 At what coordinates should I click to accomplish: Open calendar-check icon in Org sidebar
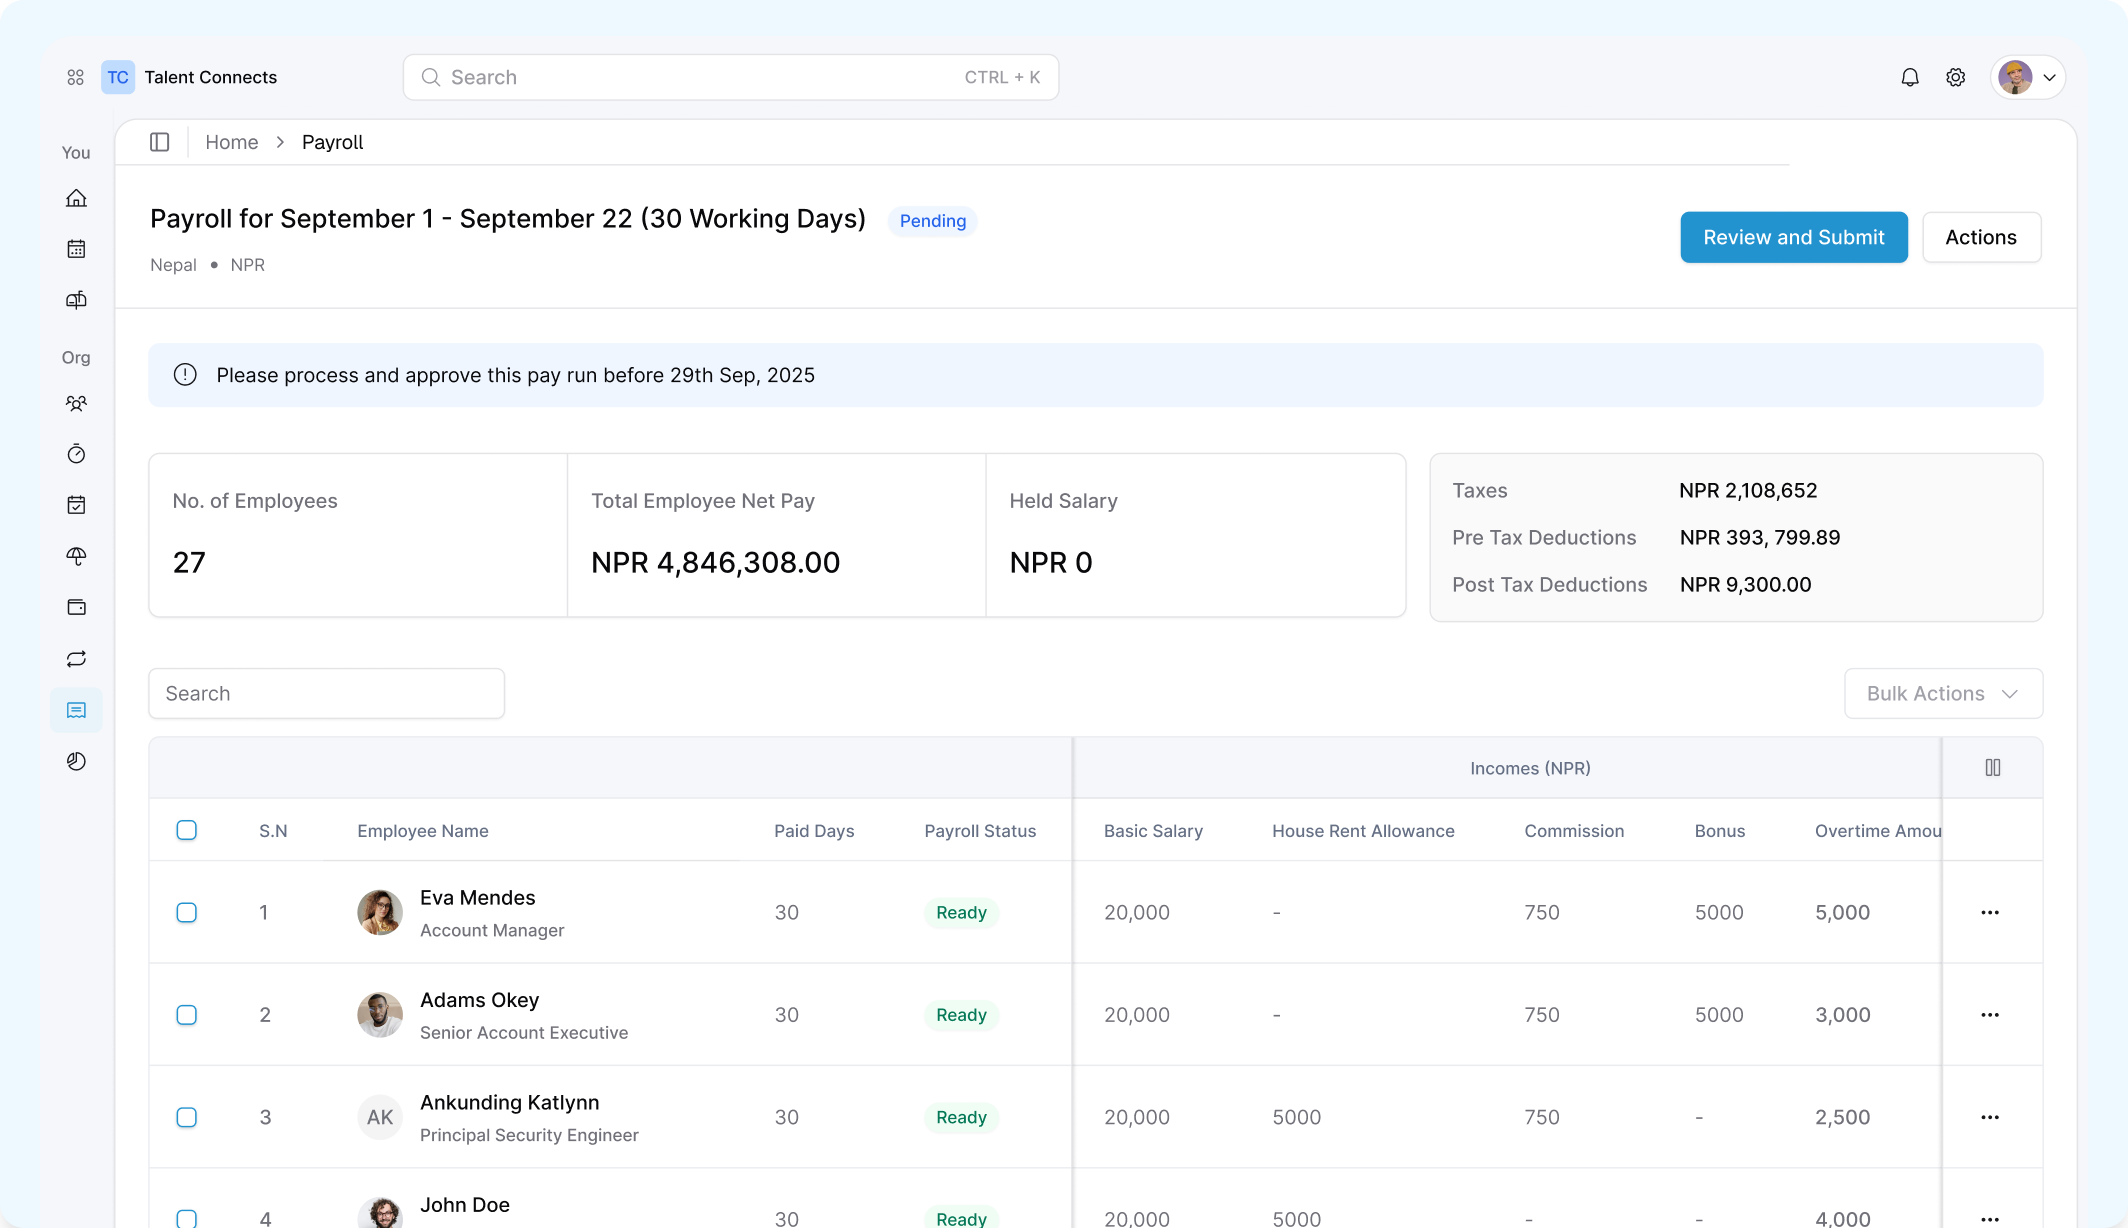click(76, 505)
